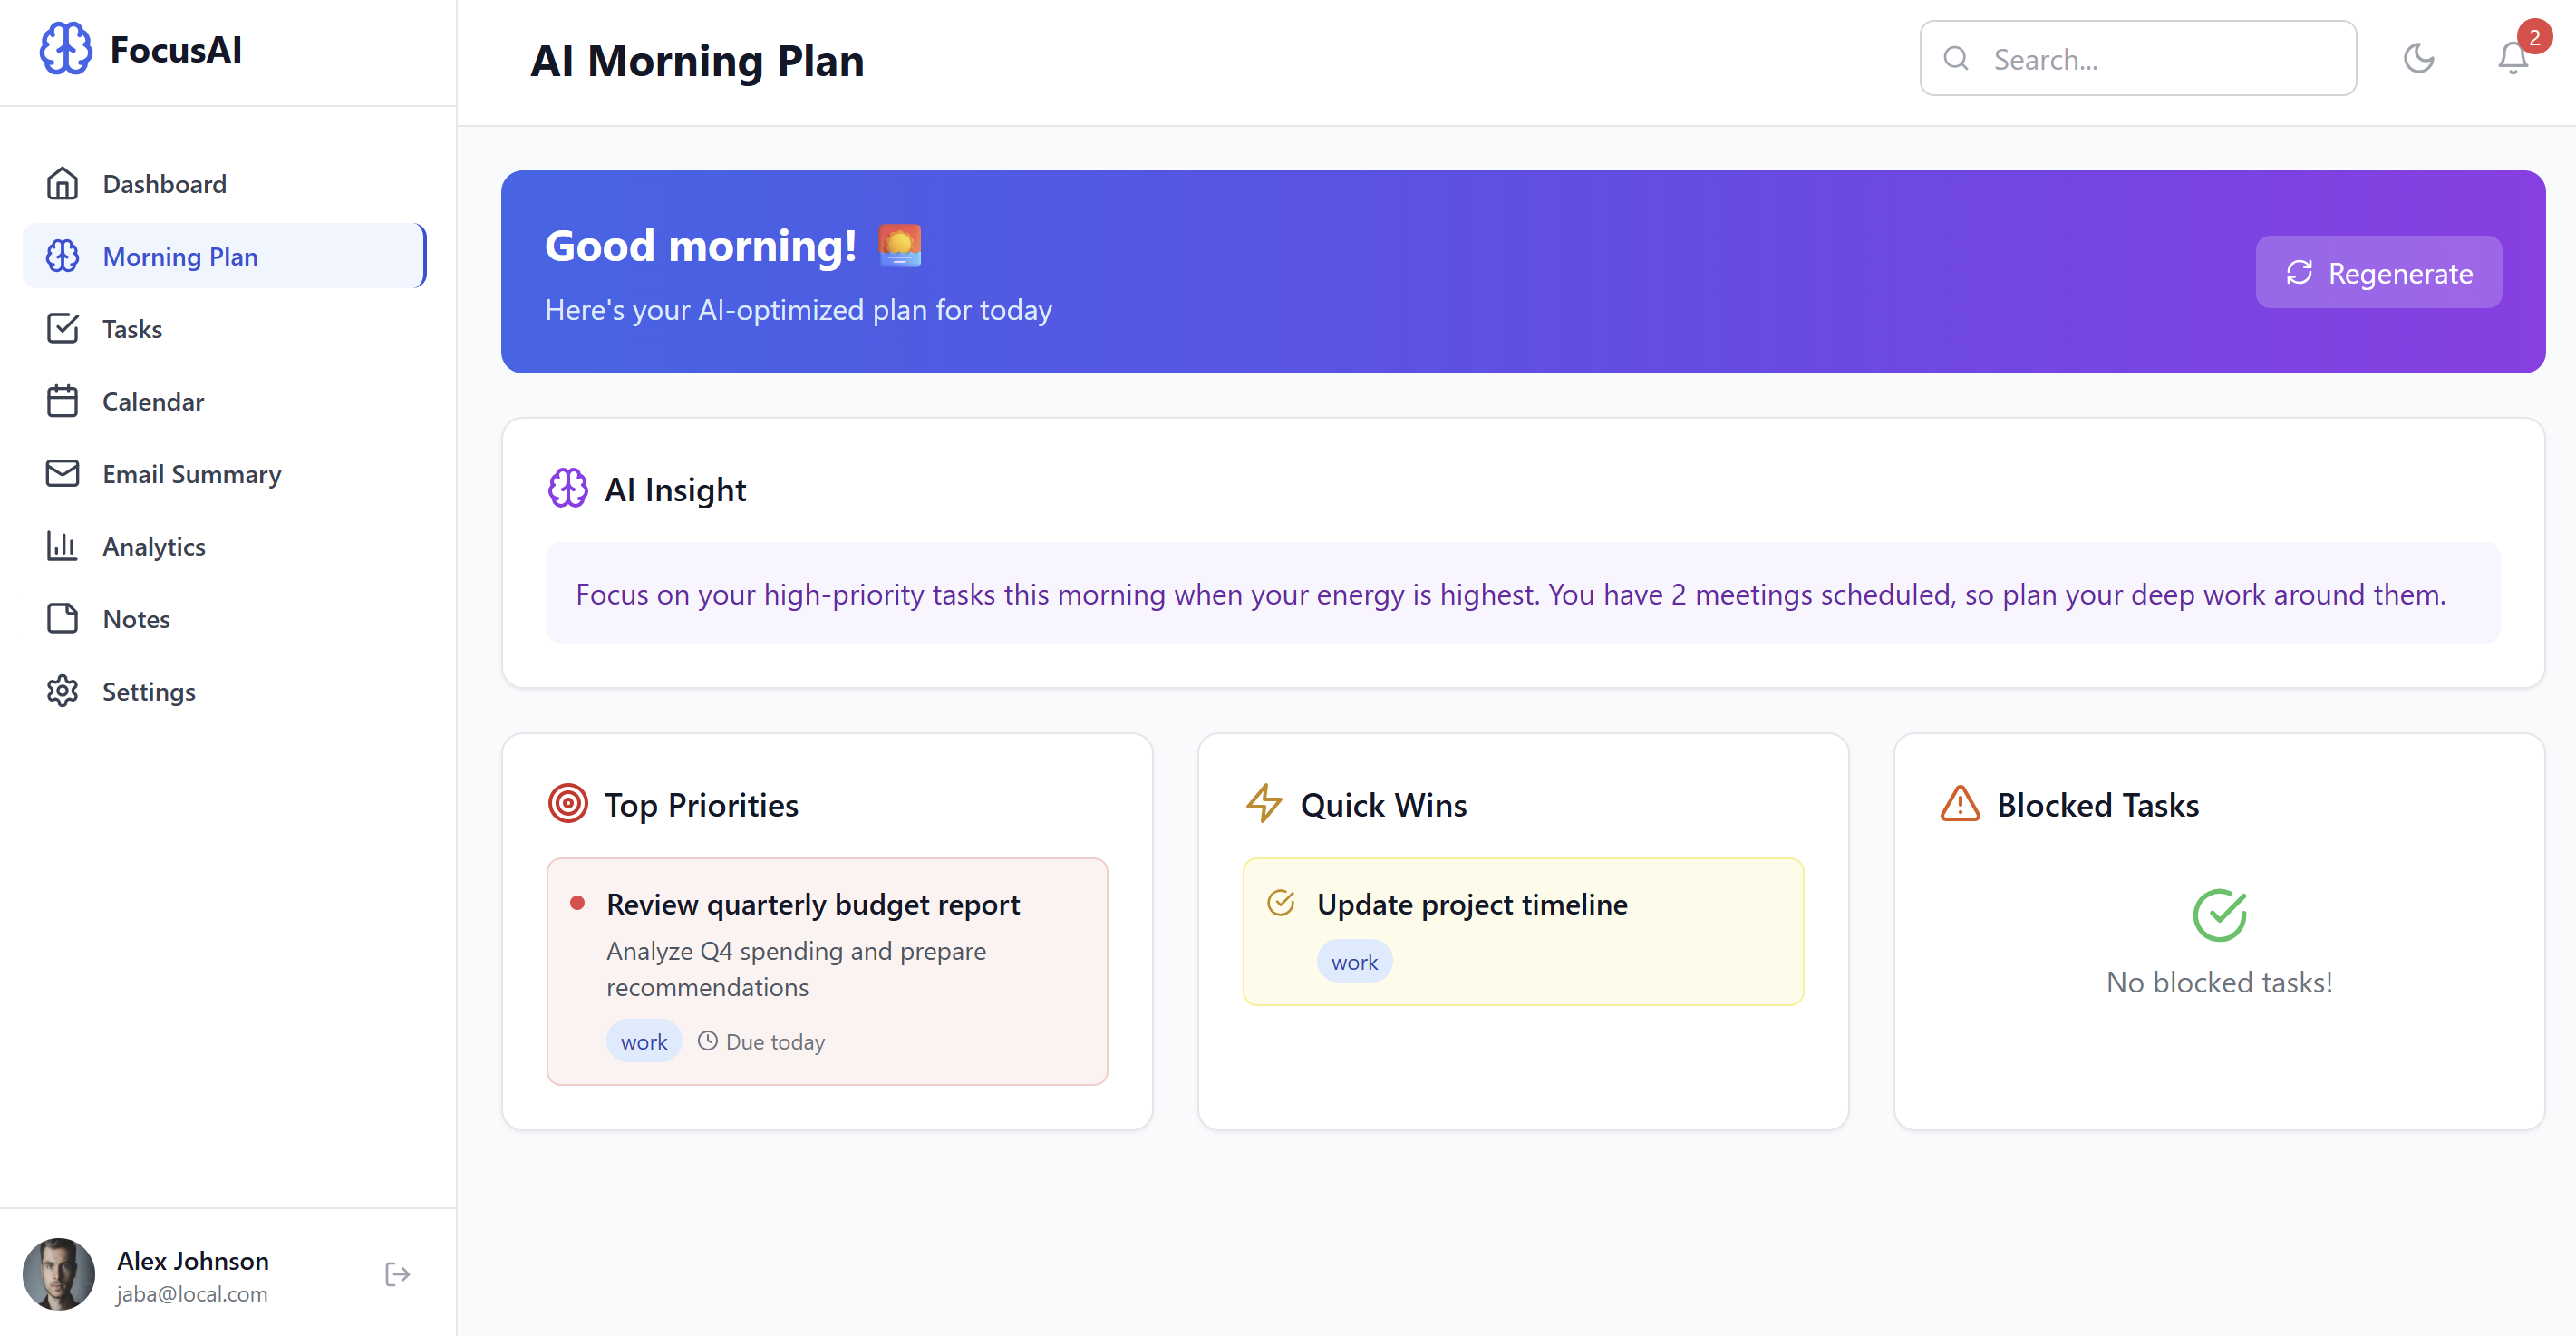Click the Notes document icon
Image resolution: width=2576 pixels, height=1336 pixels.
click(x=63, y=618)
